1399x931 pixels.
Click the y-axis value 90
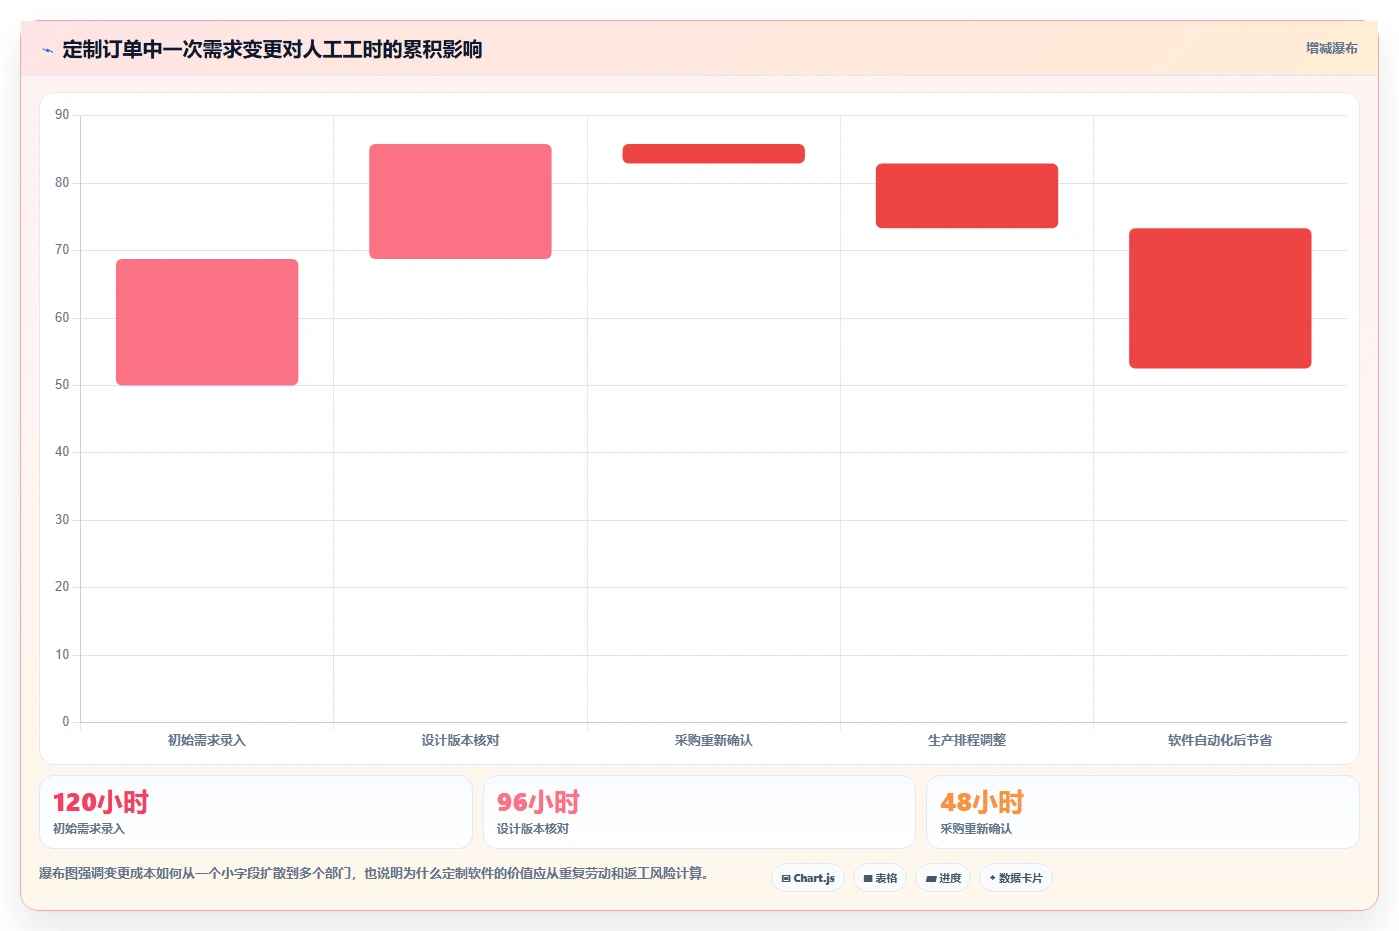click(x=62, y=115)
